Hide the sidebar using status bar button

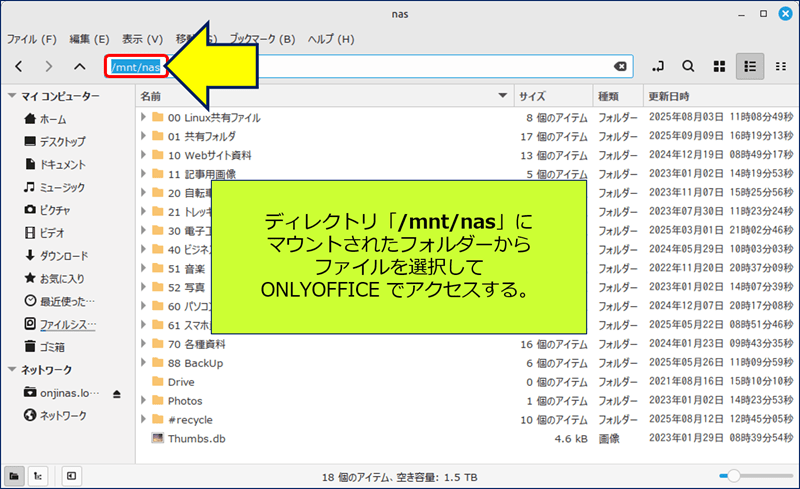coord(72,475)
